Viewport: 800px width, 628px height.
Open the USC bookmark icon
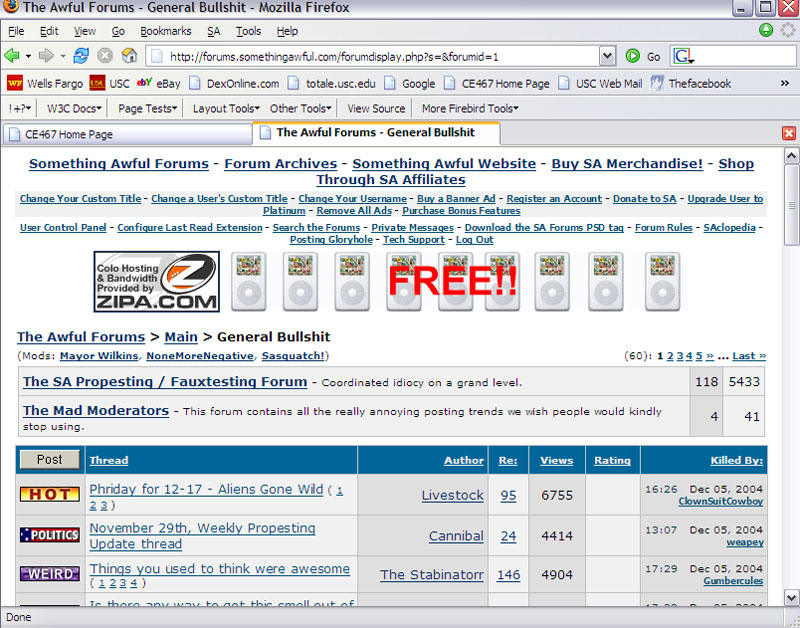pyautogui.click(x=97, y=83)
